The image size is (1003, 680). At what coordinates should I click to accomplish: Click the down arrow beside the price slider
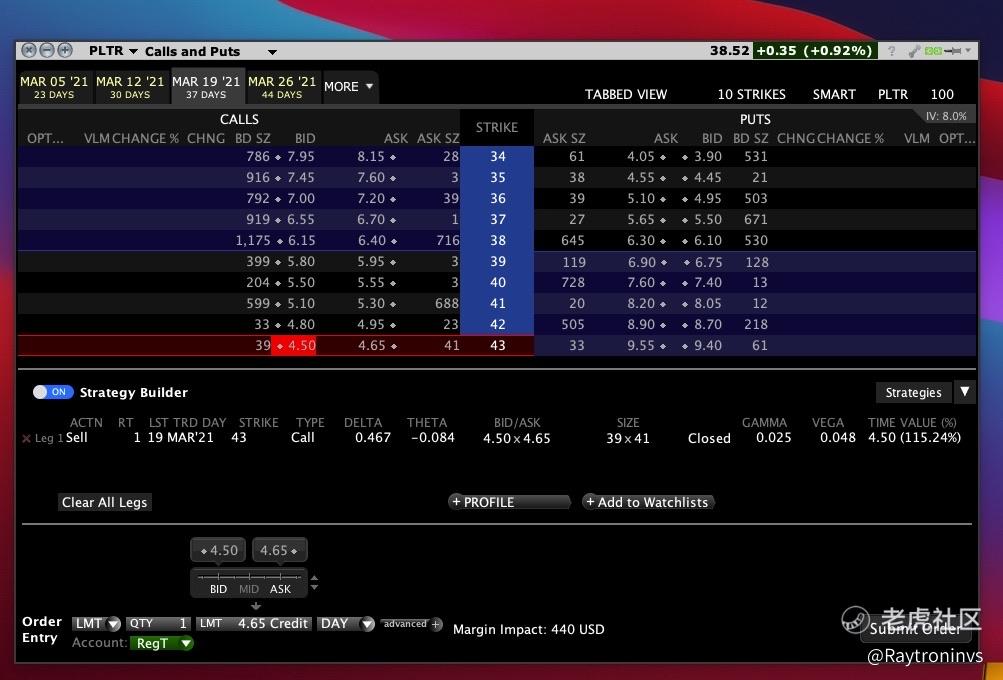[314, 587]
